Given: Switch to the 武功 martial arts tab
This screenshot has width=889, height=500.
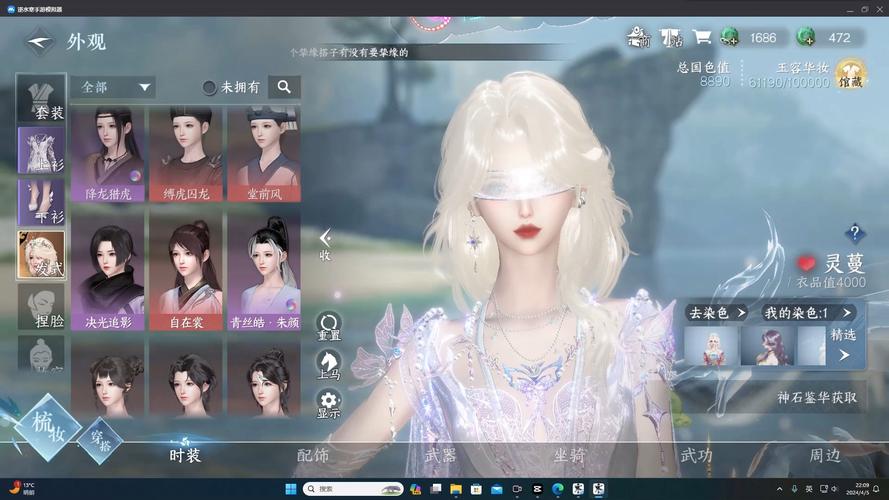Looking at the screenshot, I should pos(696,455).
